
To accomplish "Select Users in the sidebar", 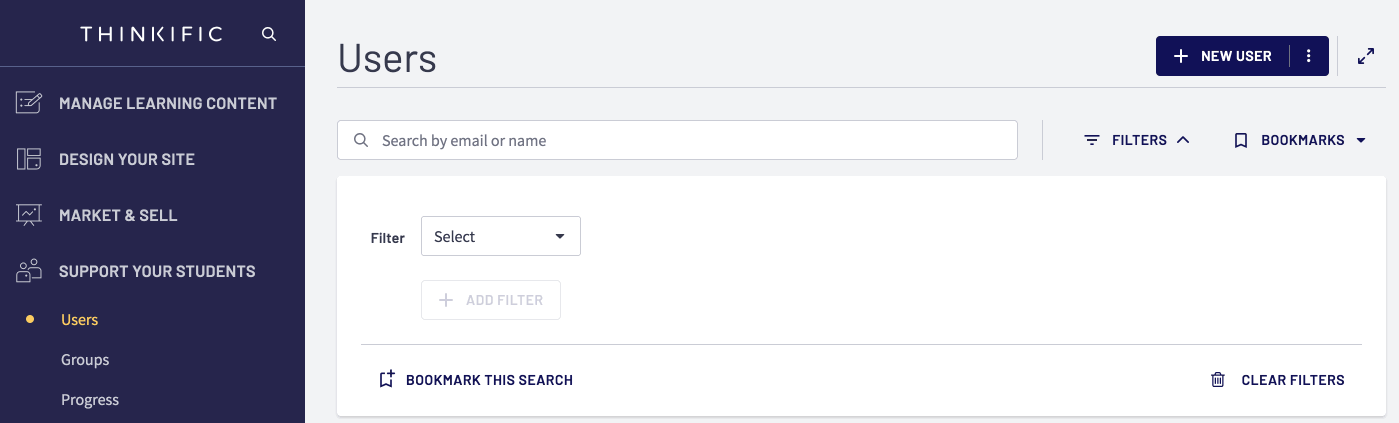I will coord(79,320).
